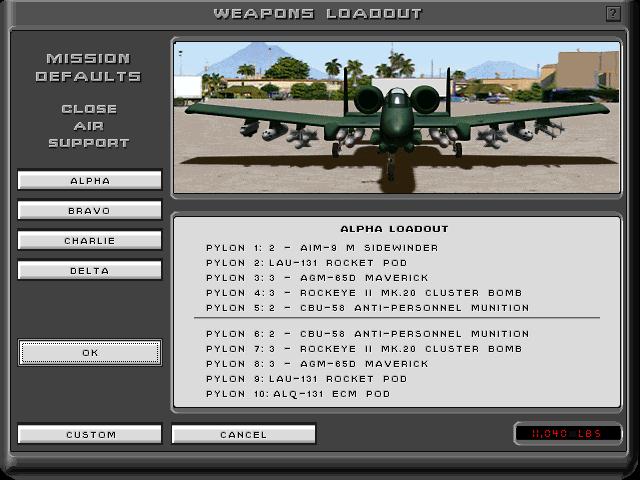Click the MISSION DEFAULTS label
This screenshot has width=640, height=480.
tap(88, 67)
